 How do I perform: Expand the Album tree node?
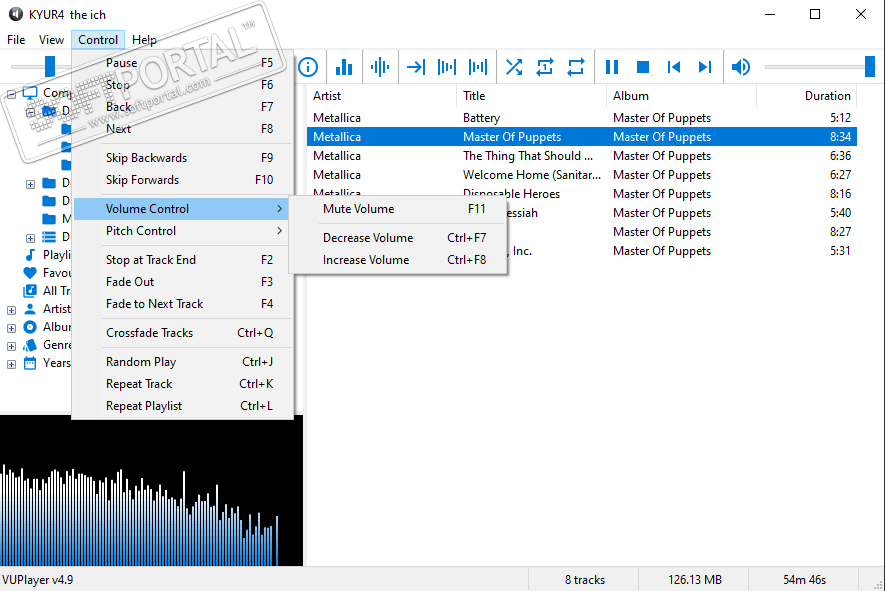click(11, 328)
